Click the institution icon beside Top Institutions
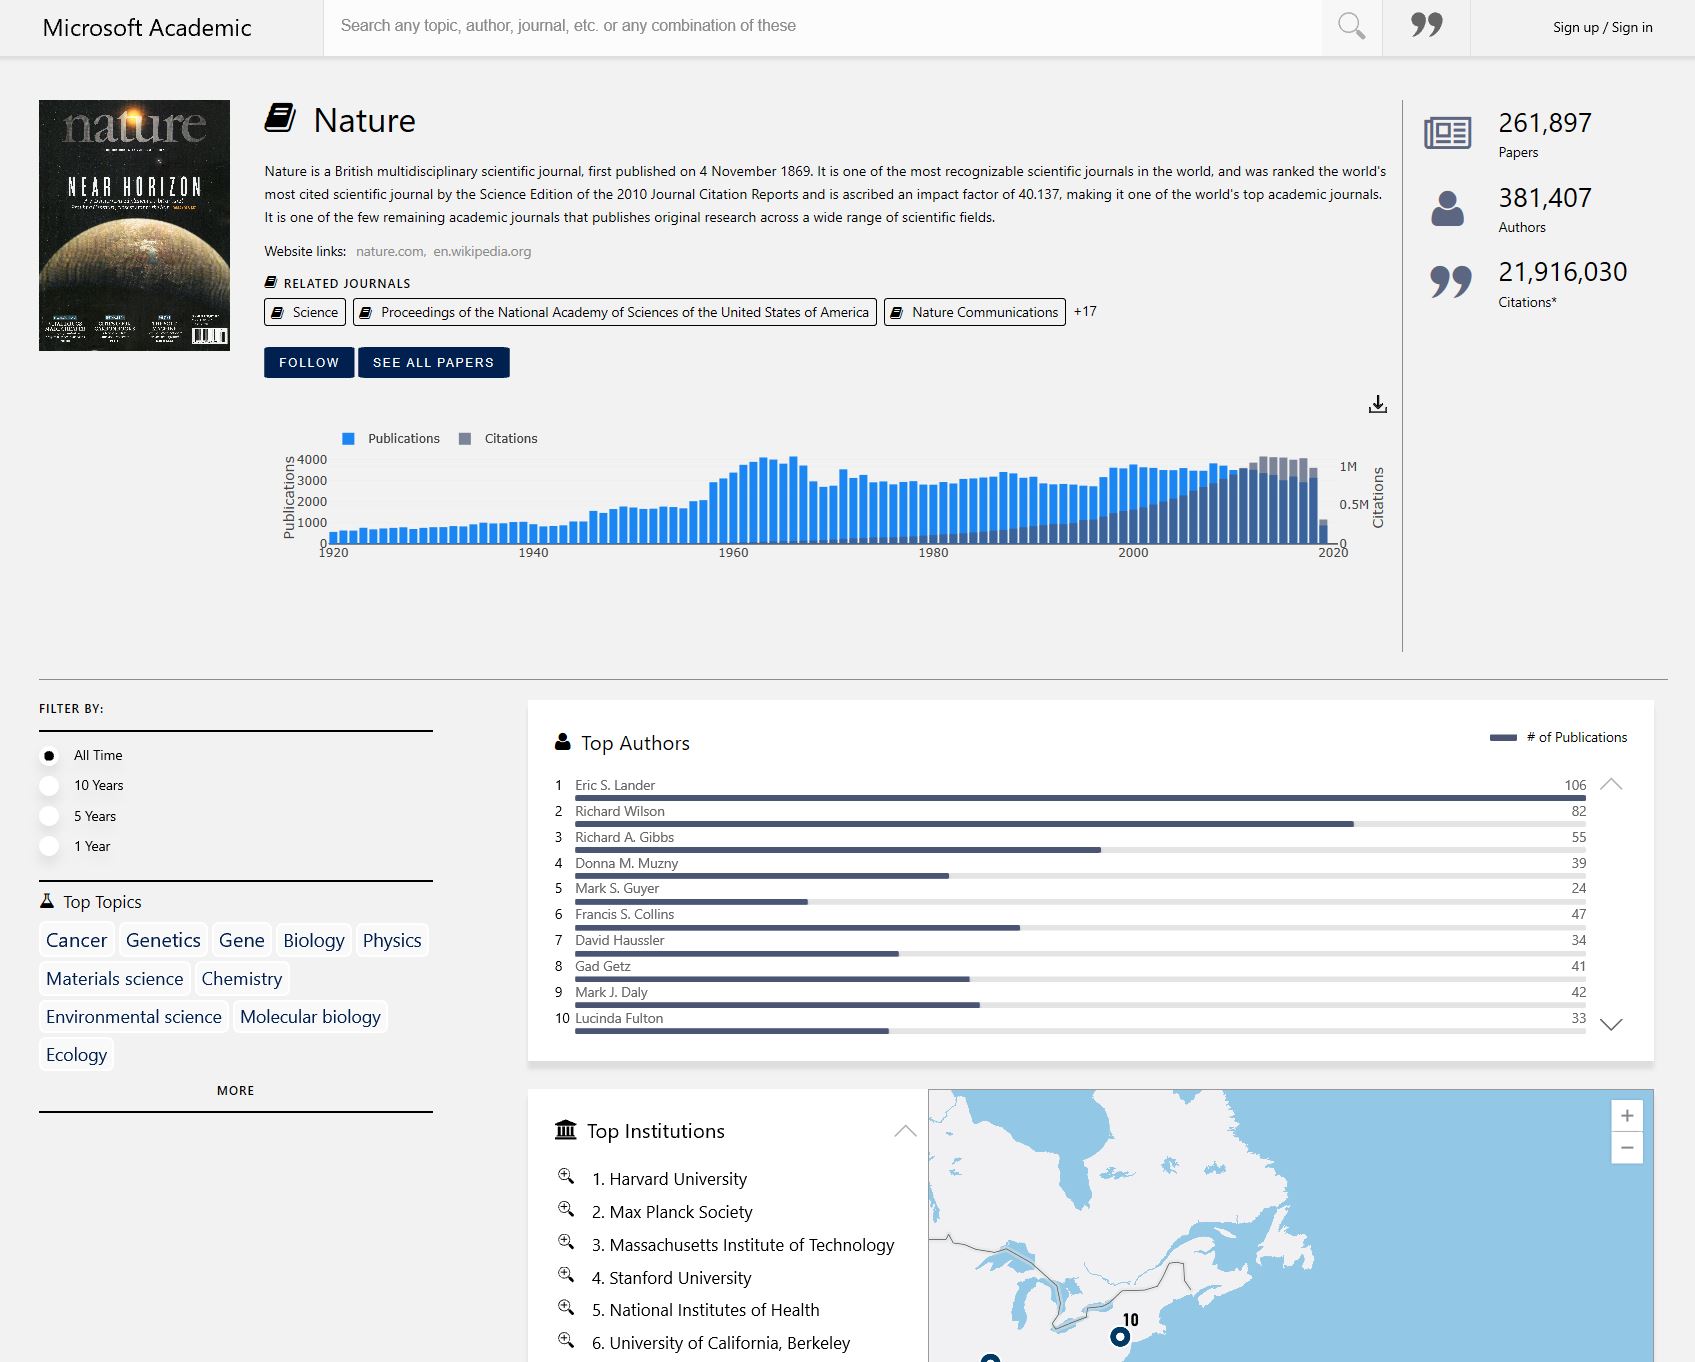This screenshot has width=1695, height=1362. pos(565,1129)
